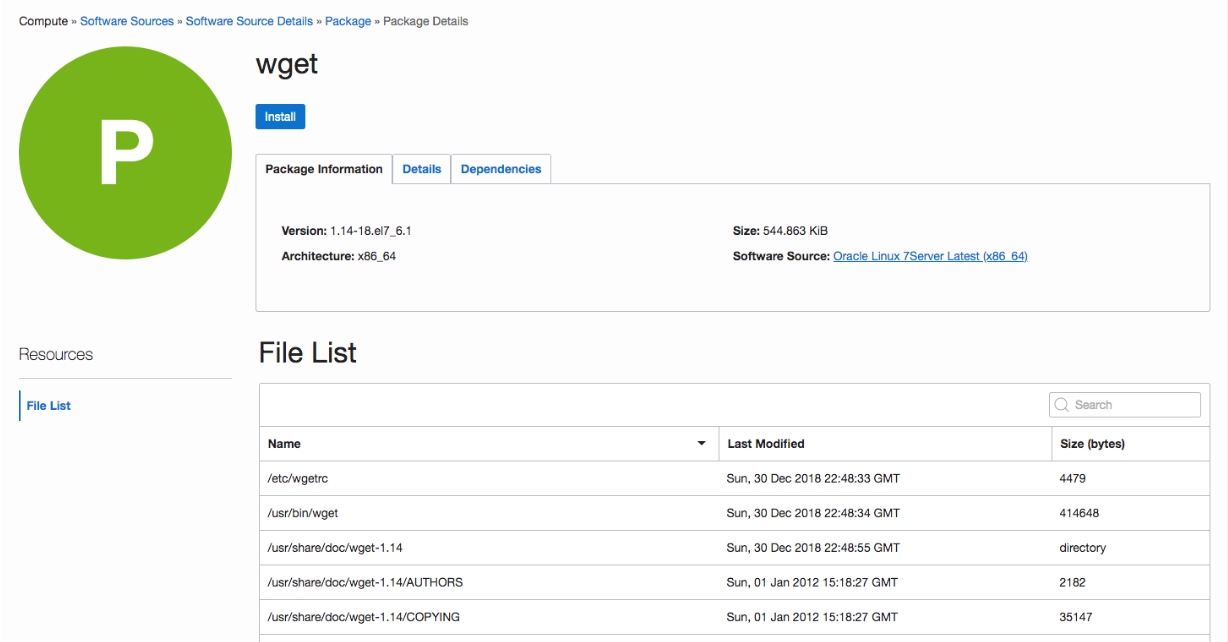Click the Name column sort arrow
Screen dimensions: 1228x642
(x=701, y=444)
